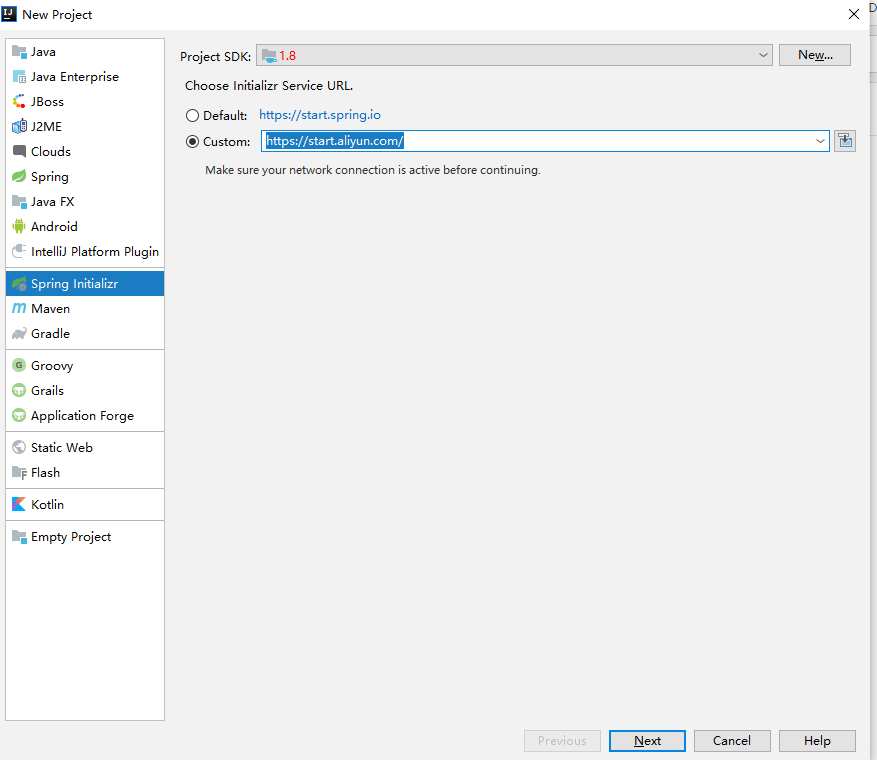Screen dimensions: 877x760
Task: Click New... to add an SDK
Action: click(815, 55)
